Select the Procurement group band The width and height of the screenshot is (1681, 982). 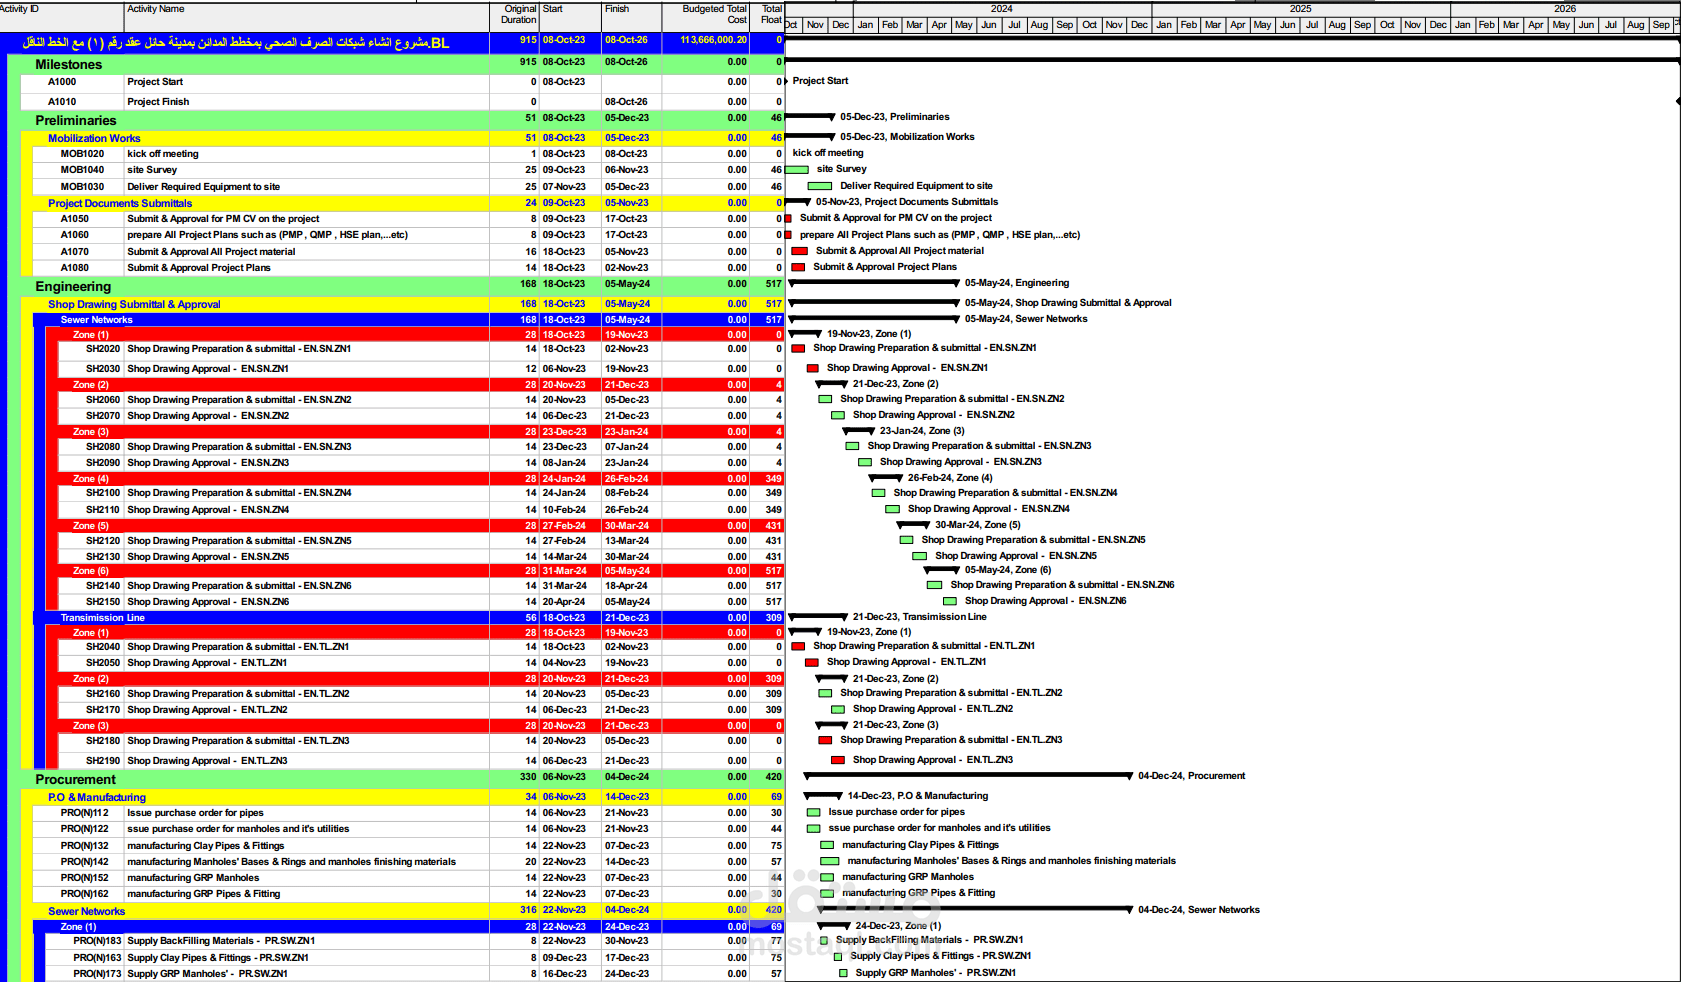point(395,779)
